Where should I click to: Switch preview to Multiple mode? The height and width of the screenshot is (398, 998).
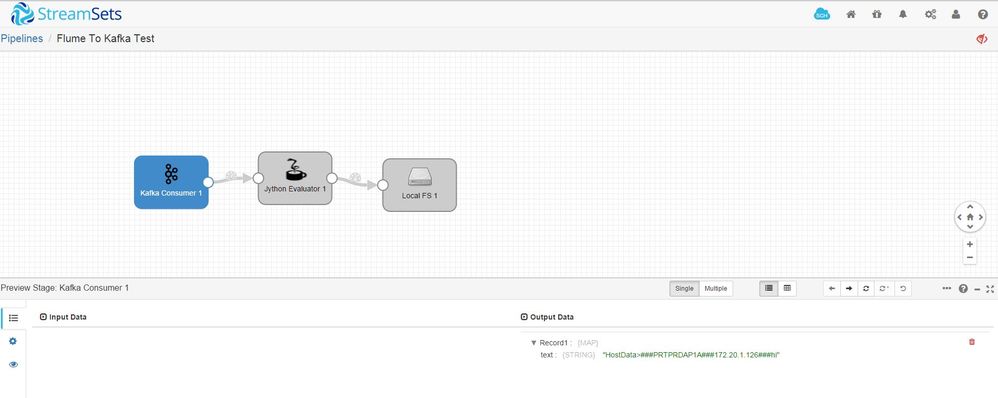(x=716, y=288)
